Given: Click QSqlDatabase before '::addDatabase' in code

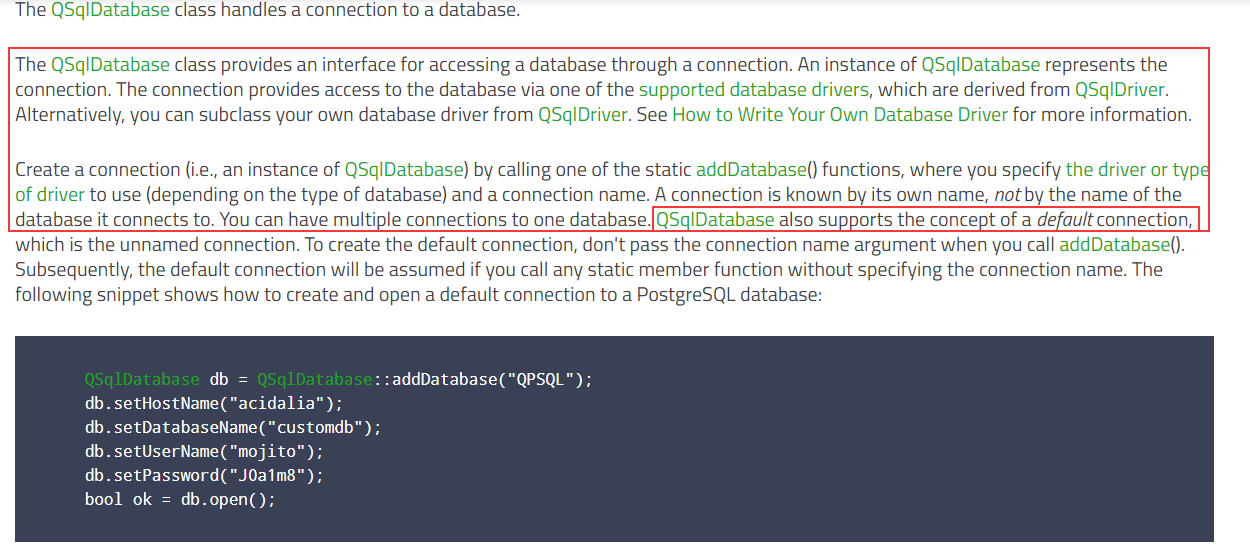Looking at the screenshot, I should coord(314,380).
